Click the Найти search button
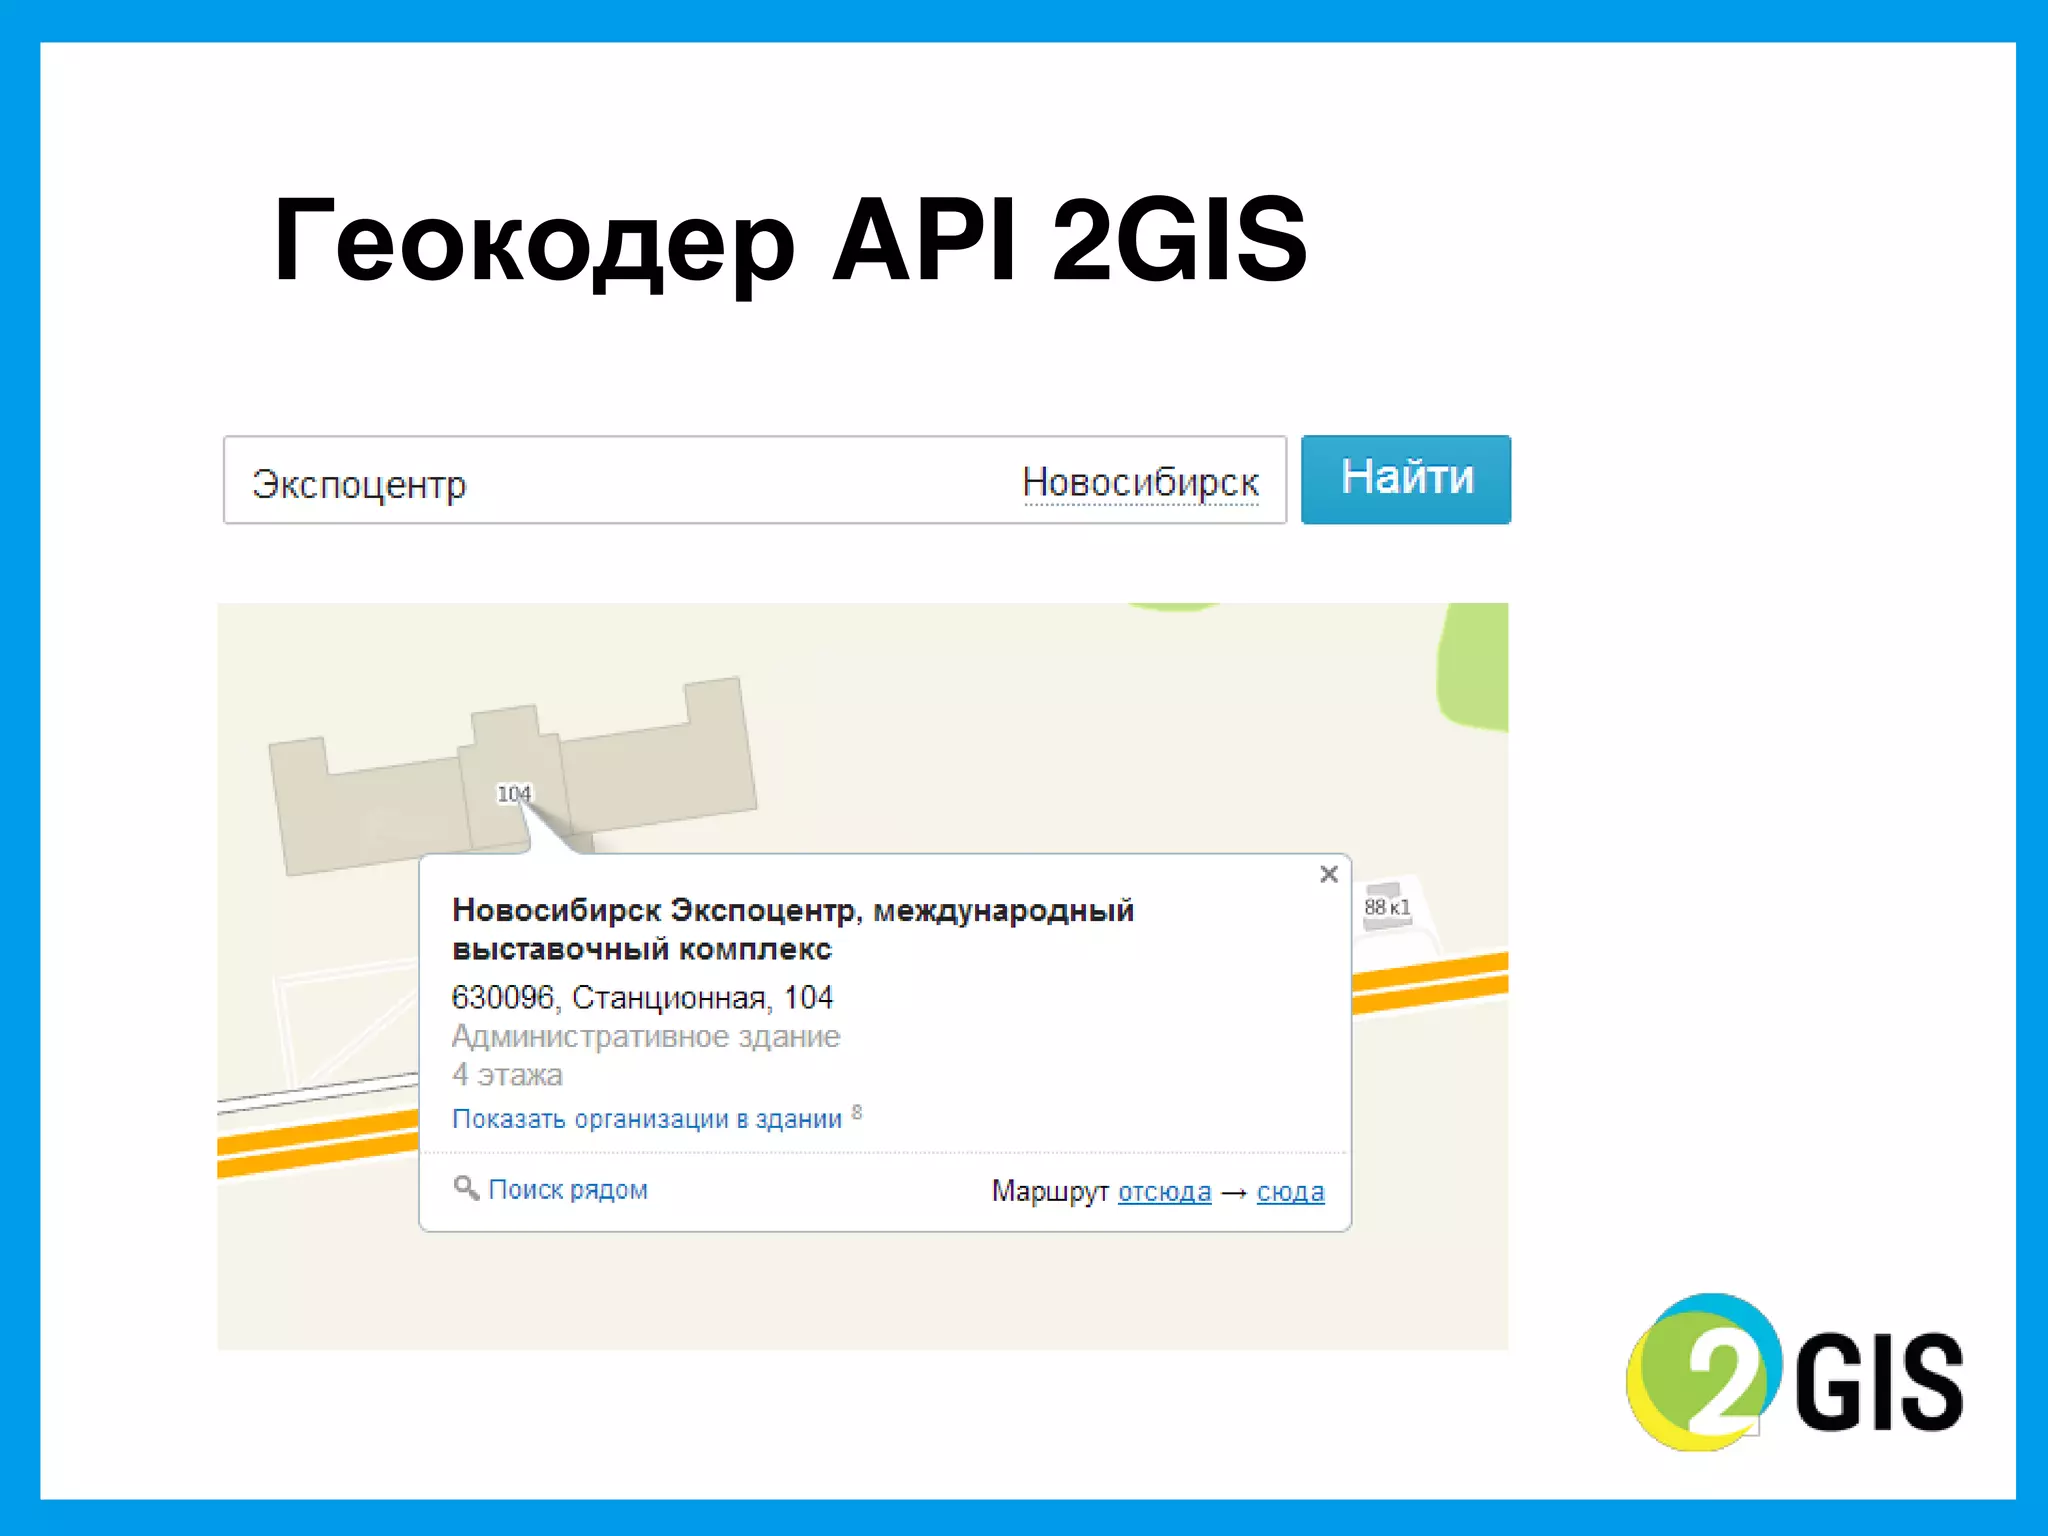Viewport: 2048px width, 1536px height. coord(1405,479)
